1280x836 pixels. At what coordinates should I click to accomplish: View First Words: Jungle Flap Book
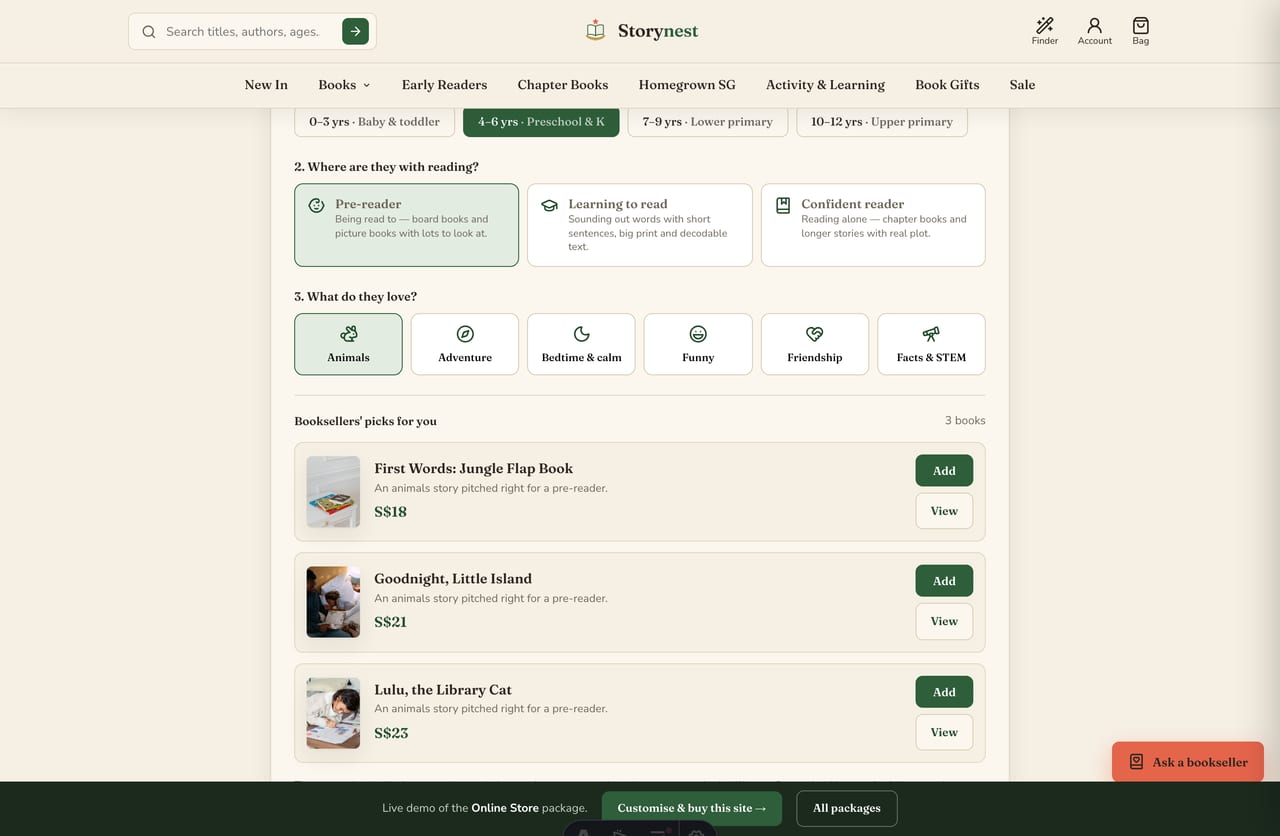point(944,511)
